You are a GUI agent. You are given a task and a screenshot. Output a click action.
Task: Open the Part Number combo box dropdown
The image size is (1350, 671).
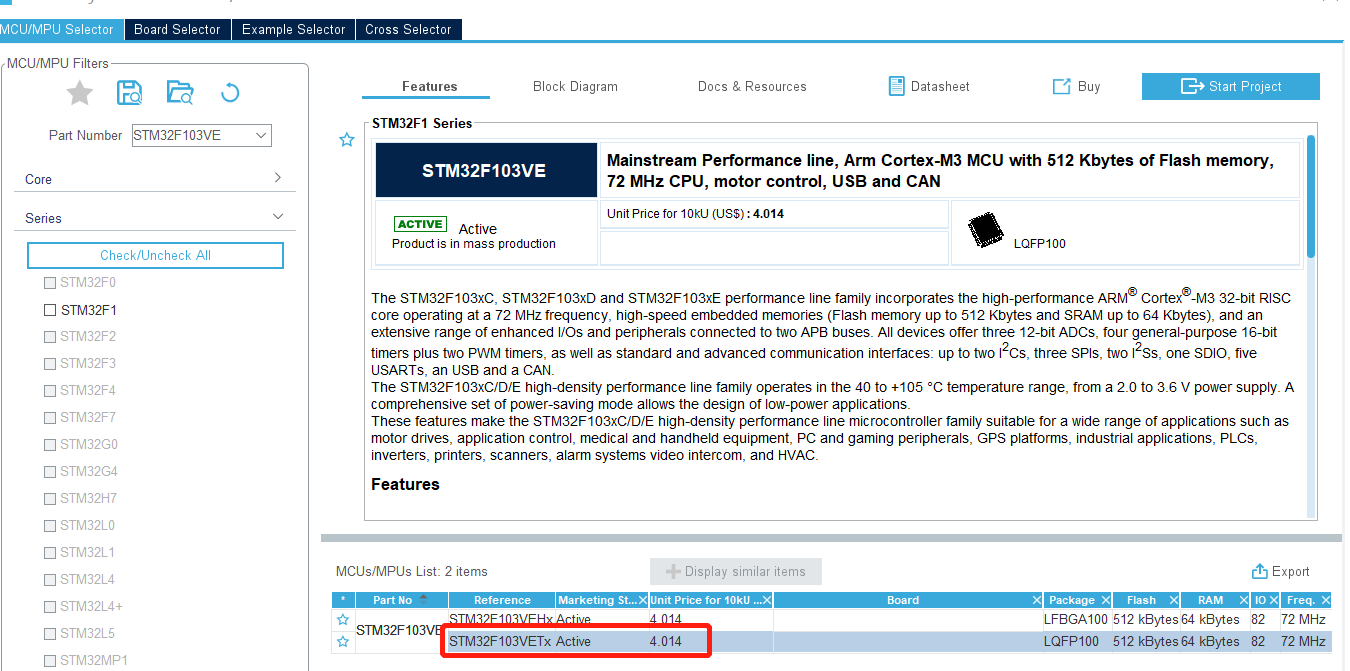[261, 135]
